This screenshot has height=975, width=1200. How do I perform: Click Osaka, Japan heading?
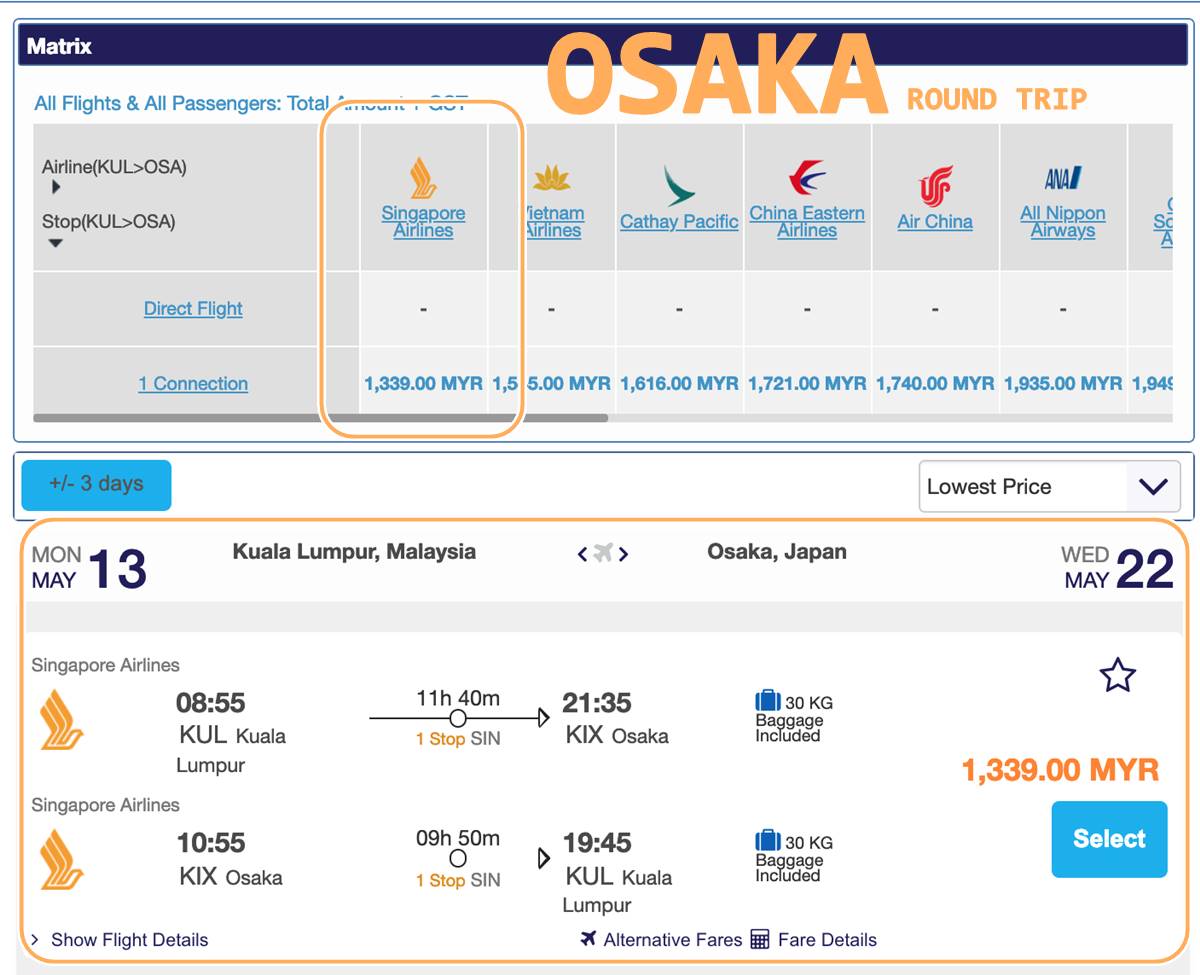[777, 552]
